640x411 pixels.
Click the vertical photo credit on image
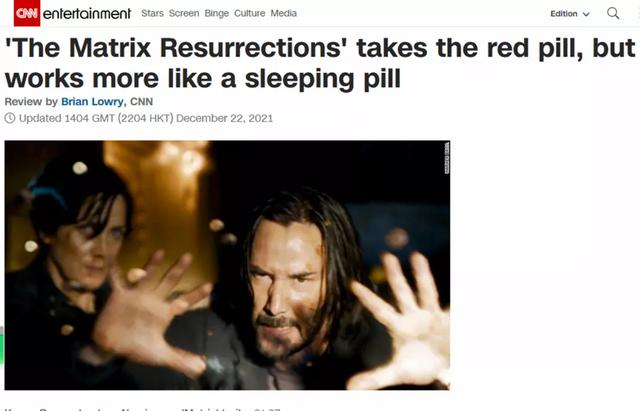click(x=447, y=158)
